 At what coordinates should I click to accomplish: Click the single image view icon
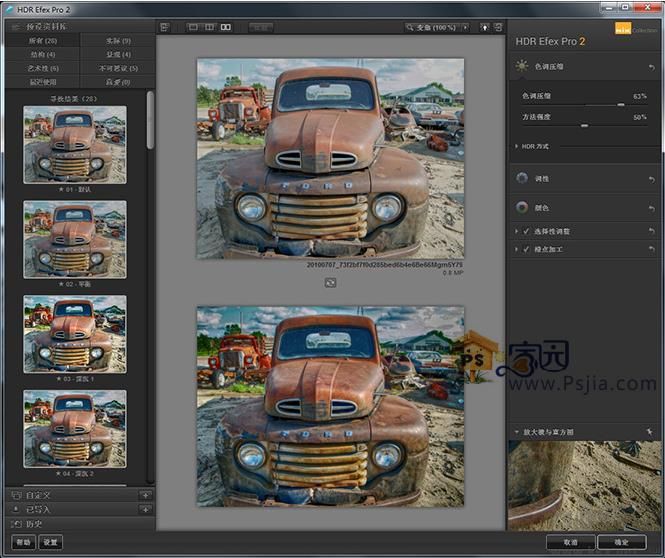(x=194, y=27)
